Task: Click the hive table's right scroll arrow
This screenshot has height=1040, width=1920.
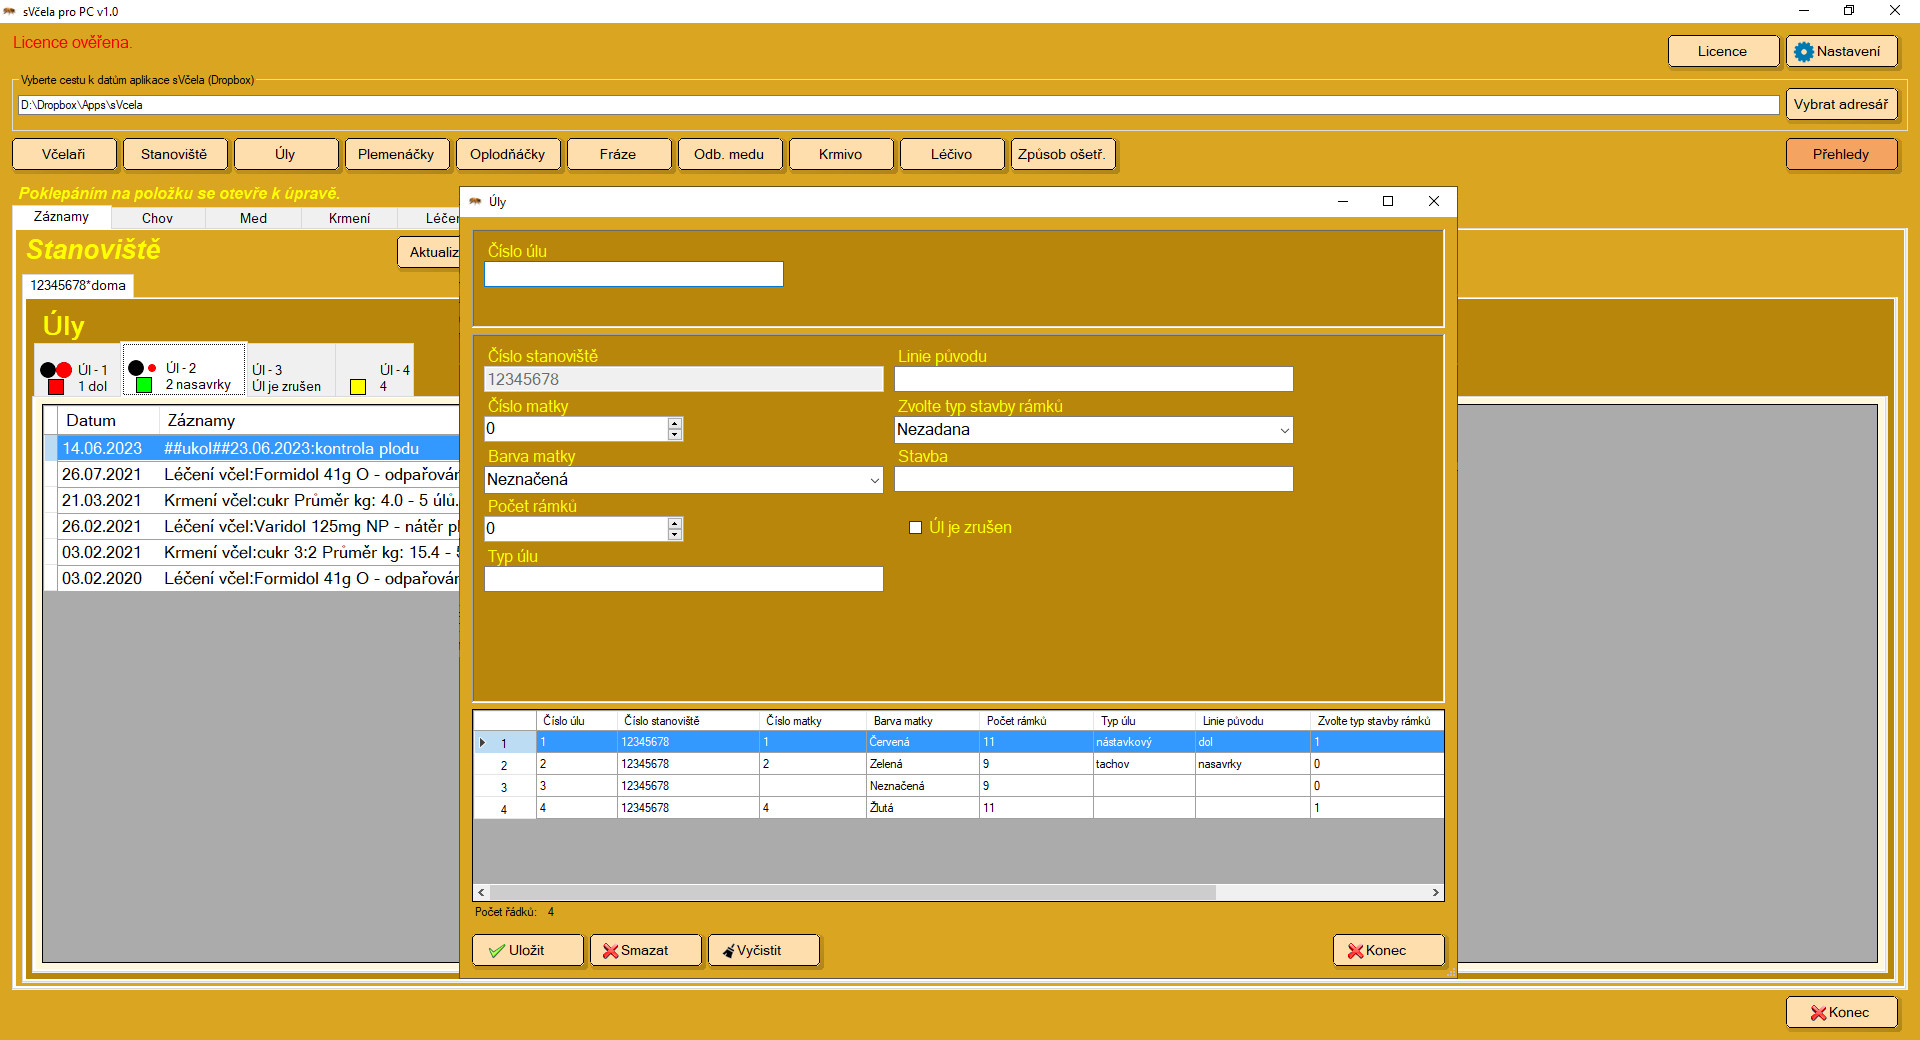Action: (x=1435, y=892)
